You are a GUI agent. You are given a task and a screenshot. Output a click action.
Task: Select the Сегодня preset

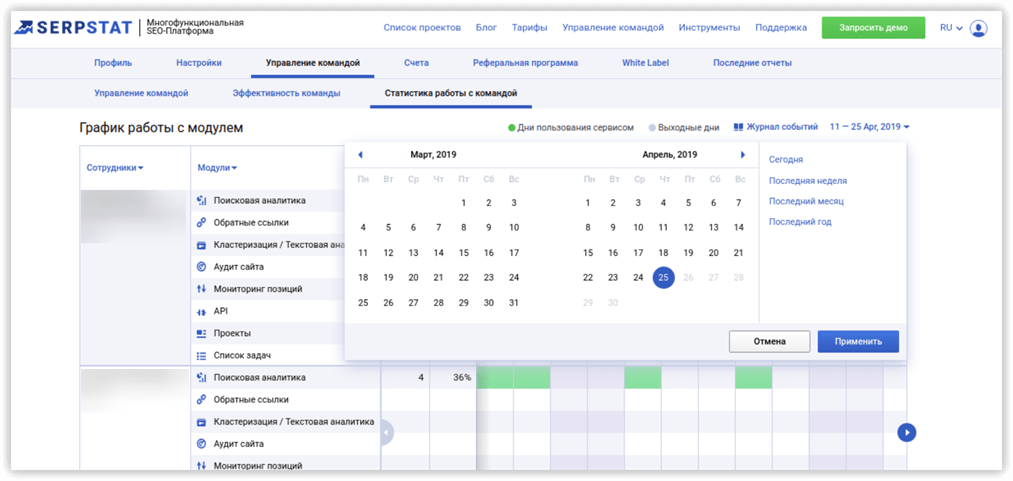tap(786, 159)
